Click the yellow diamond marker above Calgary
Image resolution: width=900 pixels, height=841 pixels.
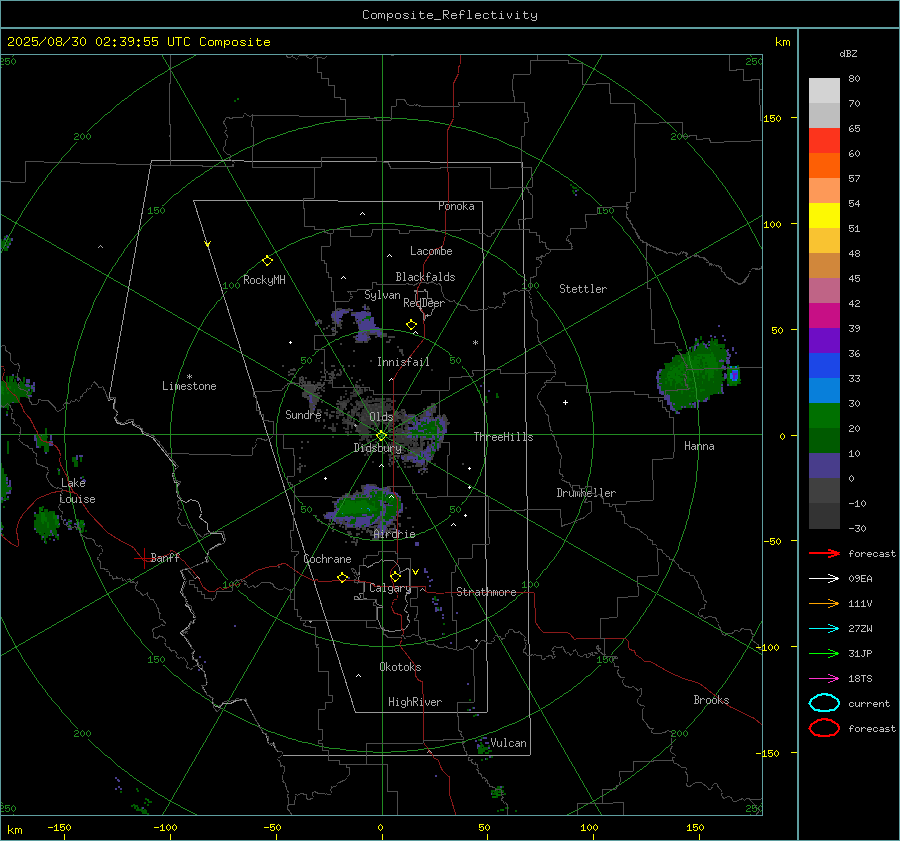click(395, 576)
